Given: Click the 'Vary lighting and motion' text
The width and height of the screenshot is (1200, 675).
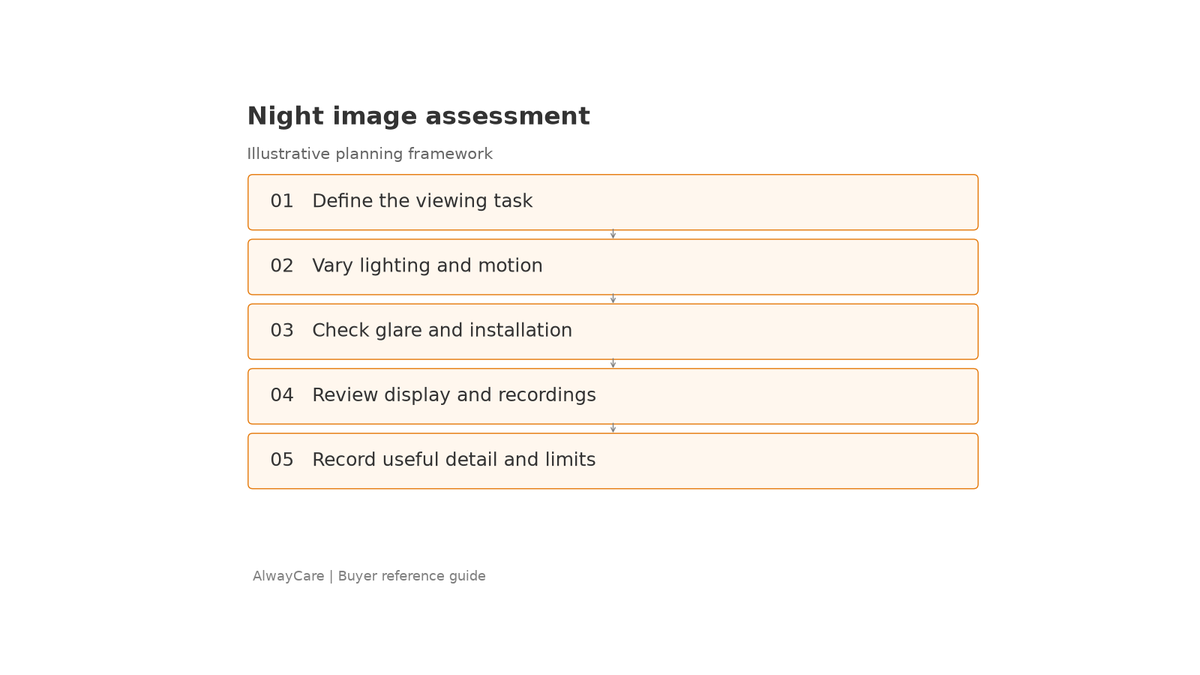Looking at the screenshot, I should pos(427,267).
